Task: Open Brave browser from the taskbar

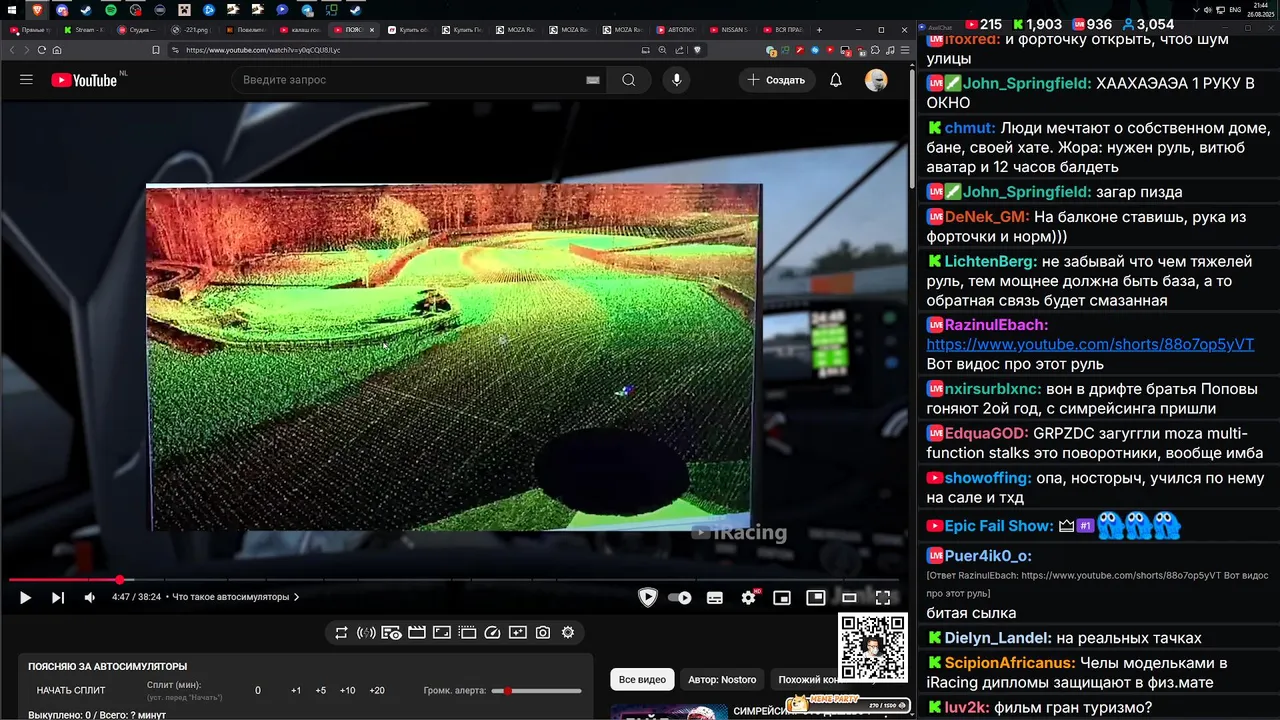Action: 37,10
